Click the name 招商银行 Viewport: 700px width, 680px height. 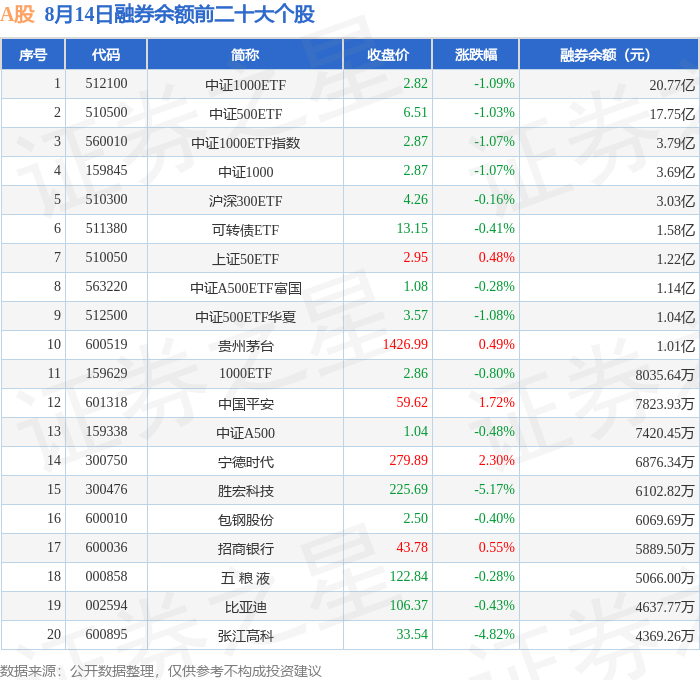[246, 549]
